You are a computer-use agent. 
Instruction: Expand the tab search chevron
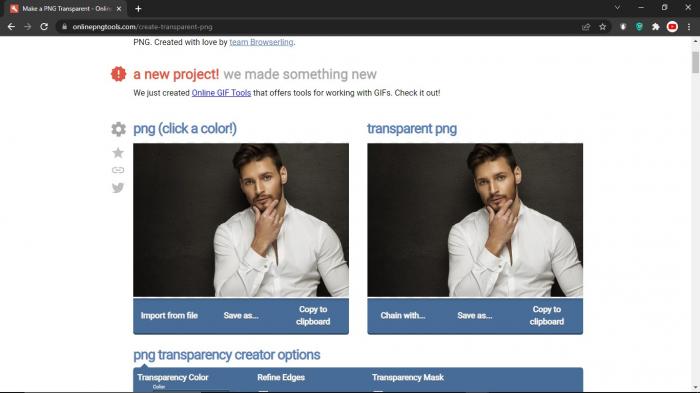pos(617,8)
